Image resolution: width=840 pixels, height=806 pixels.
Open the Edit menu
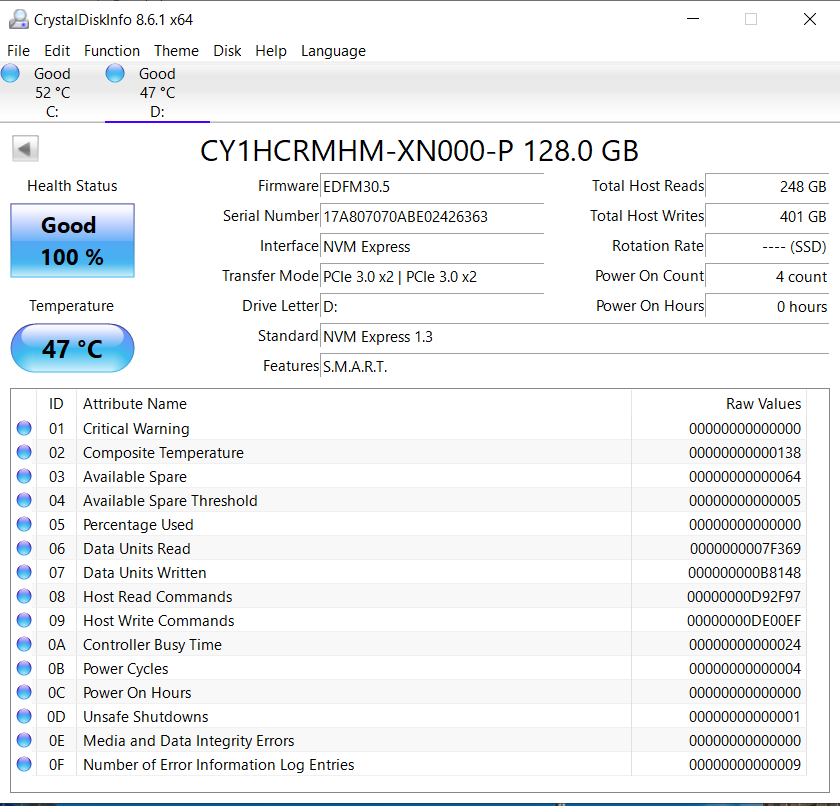57,51
